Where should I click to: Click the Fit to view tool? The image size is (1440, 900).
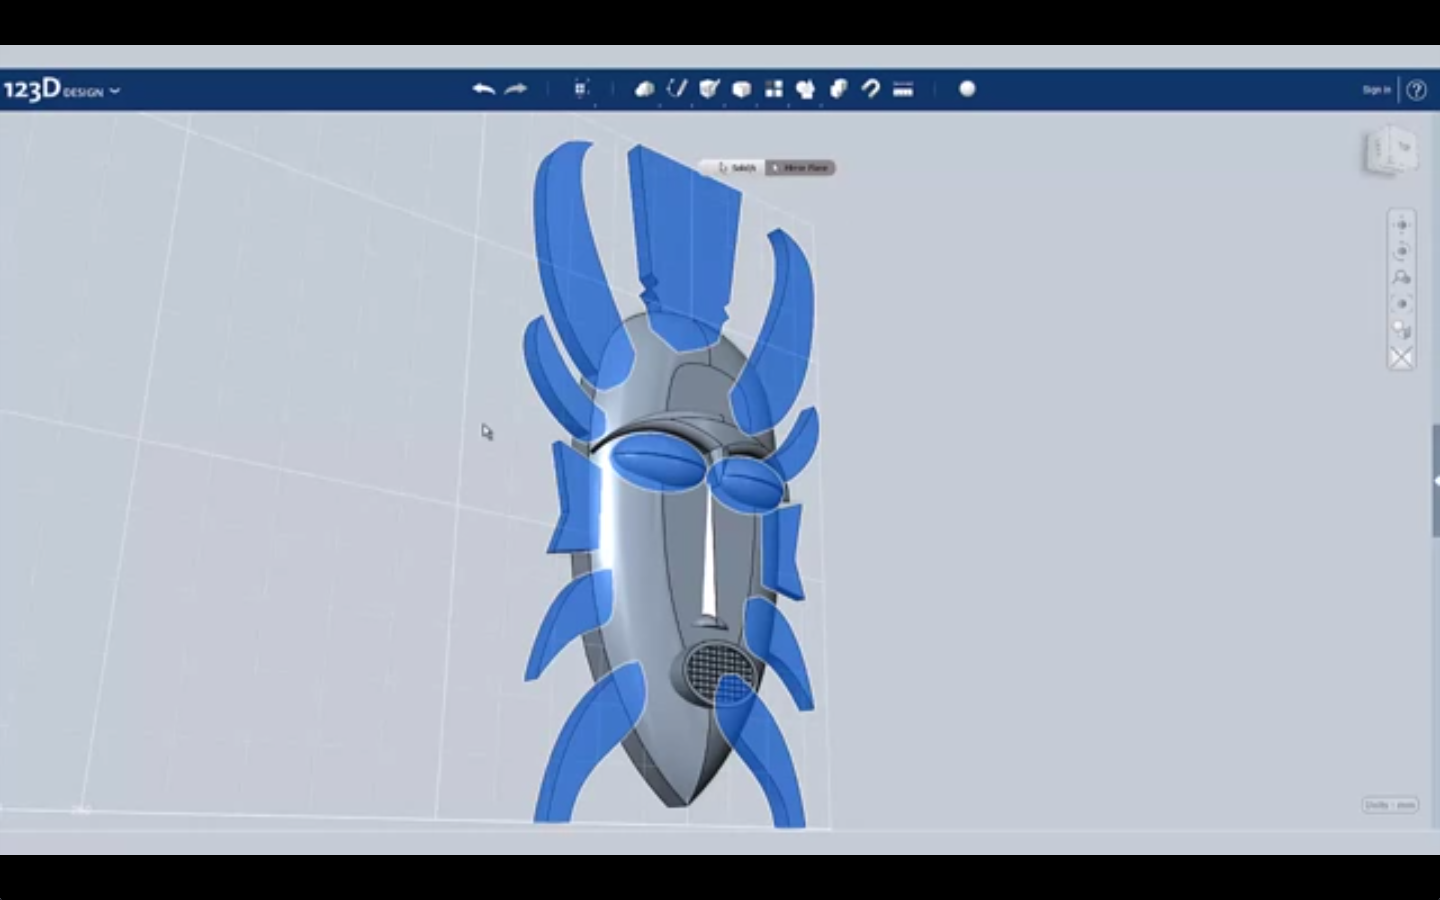[x=1401, y=304]
